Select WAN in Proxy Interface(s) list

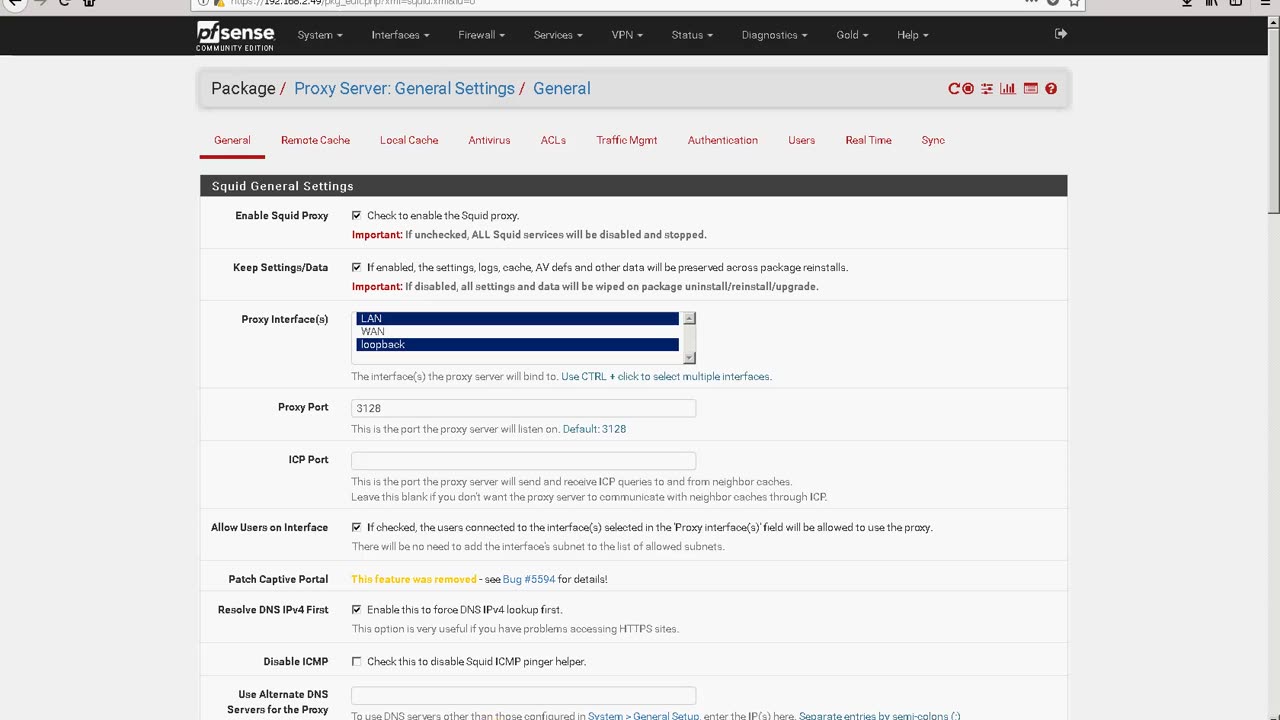pos(517,331)
